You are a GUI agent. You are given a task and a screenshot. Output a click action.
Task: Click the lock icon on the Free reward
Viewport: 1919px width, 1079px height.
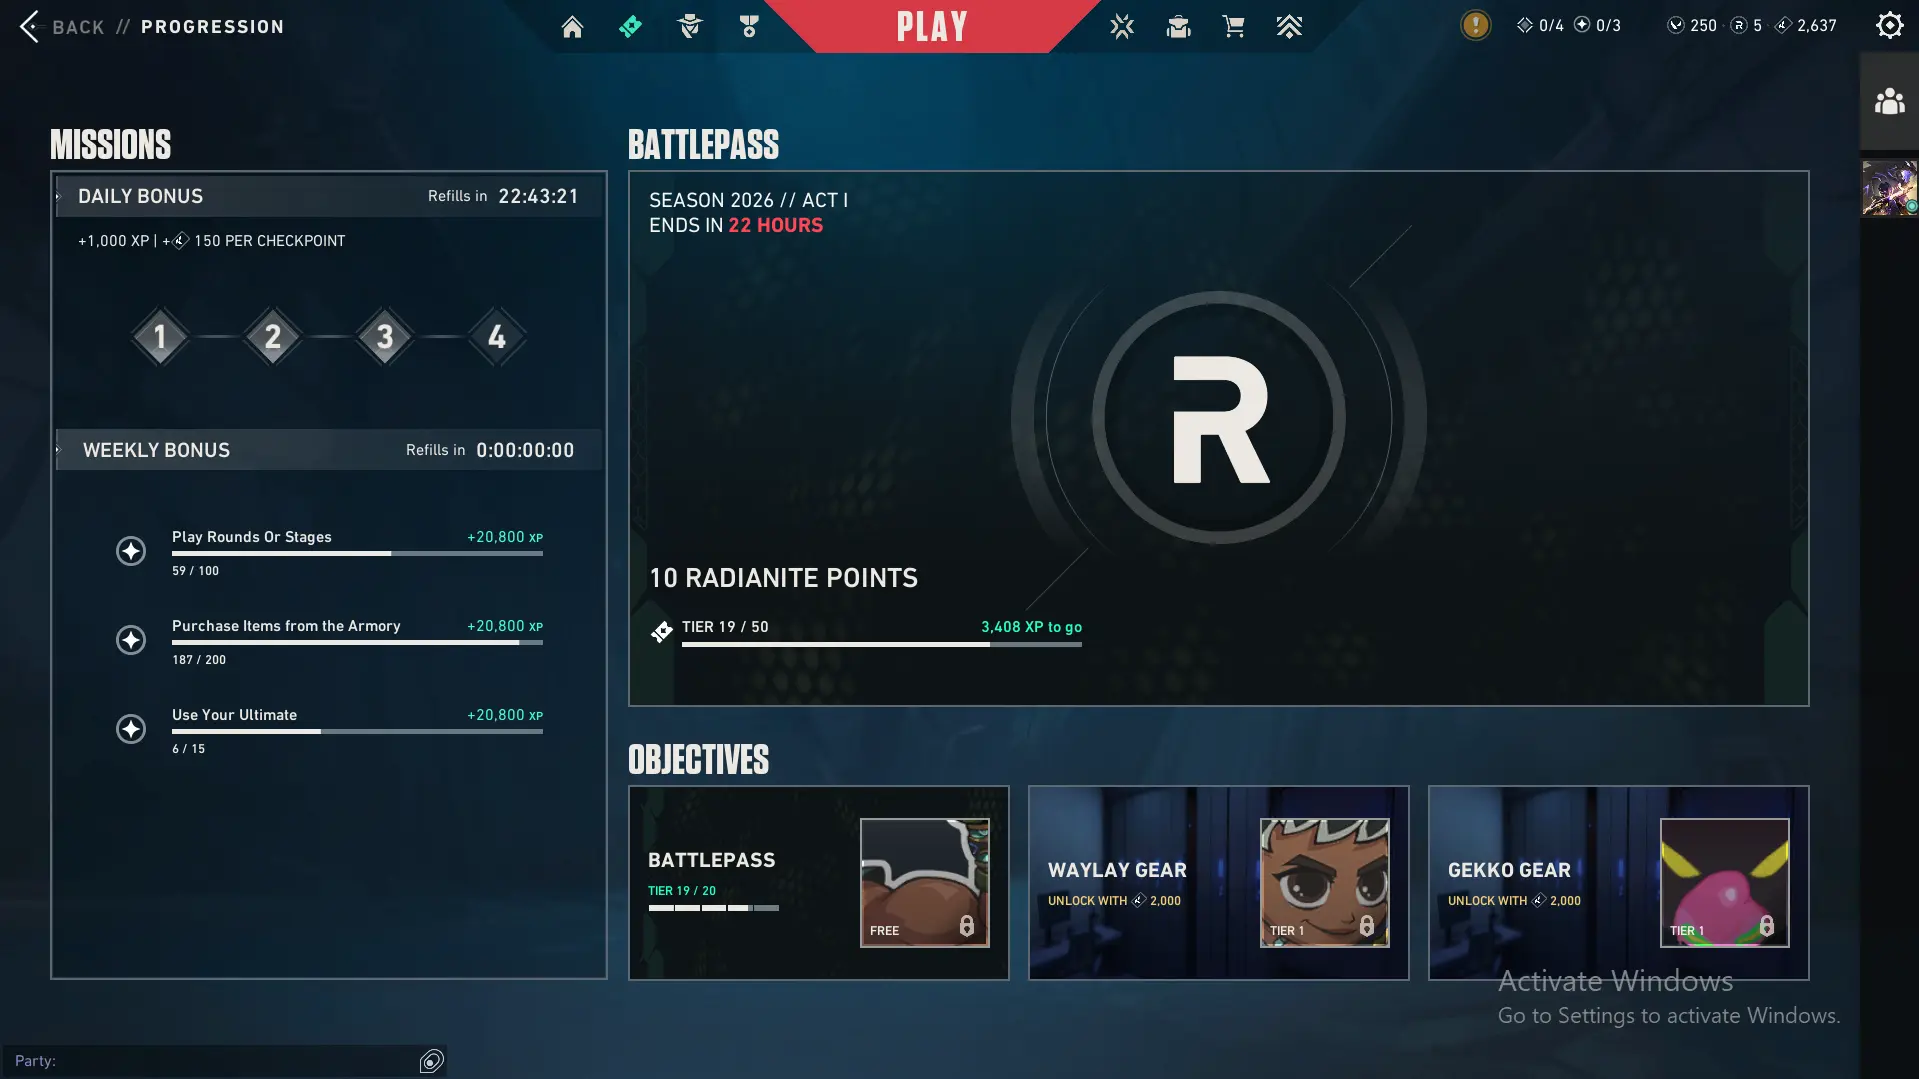point(967,926)
